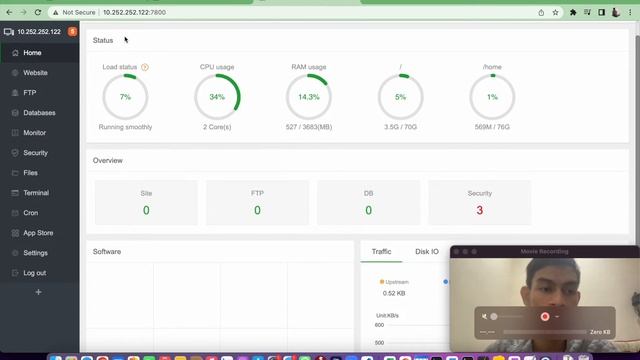Click the '527 / 3683(MB)' RAM text
The height and width of the screenshot is (360, 640).
[309, 127]
